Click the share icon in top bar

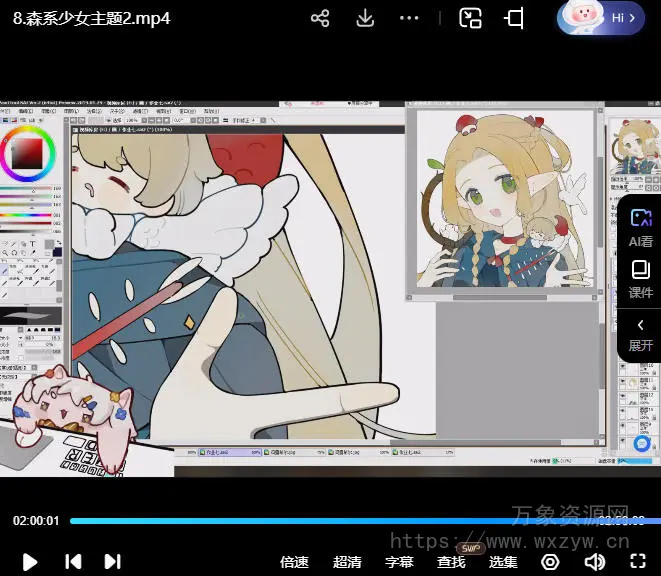(x=320, y=19)
